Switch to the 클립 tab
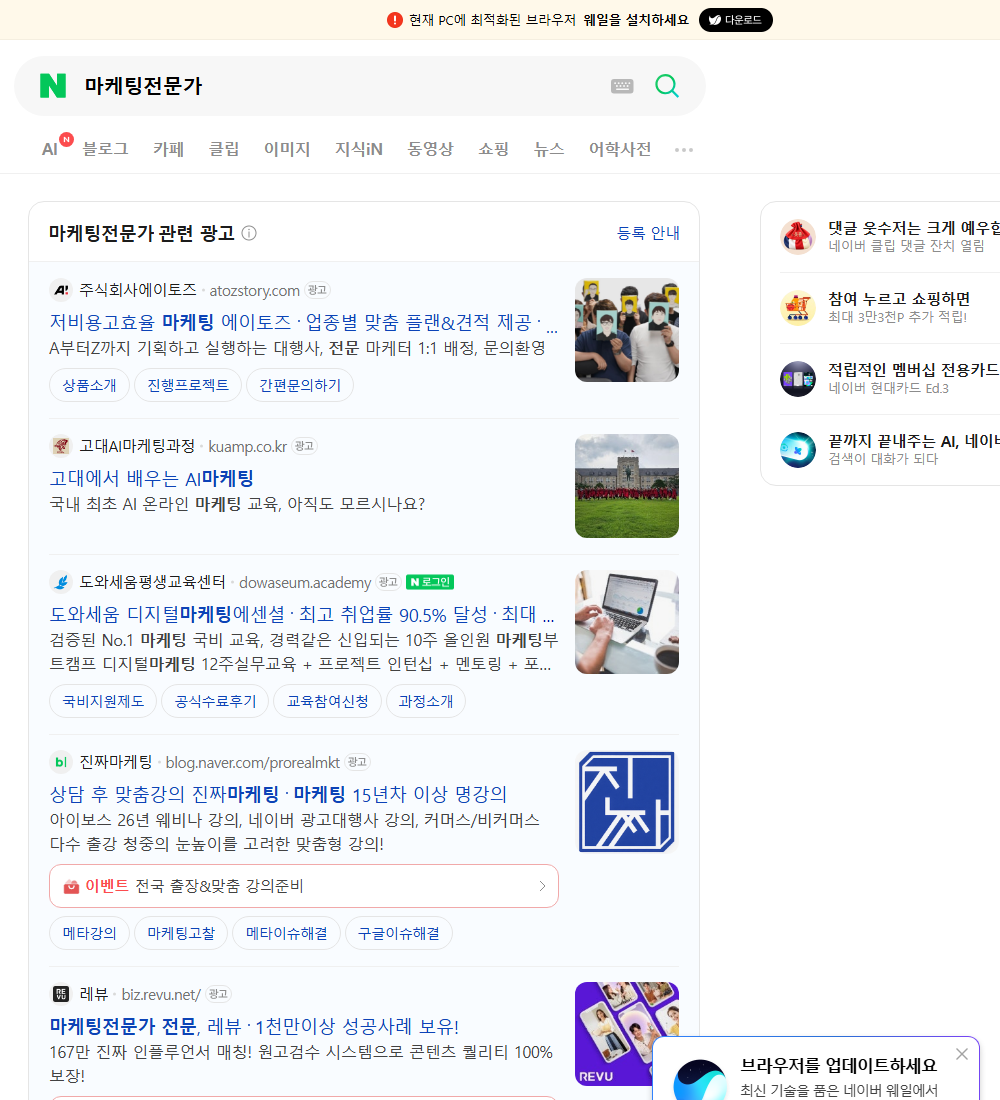 [224, 149]
